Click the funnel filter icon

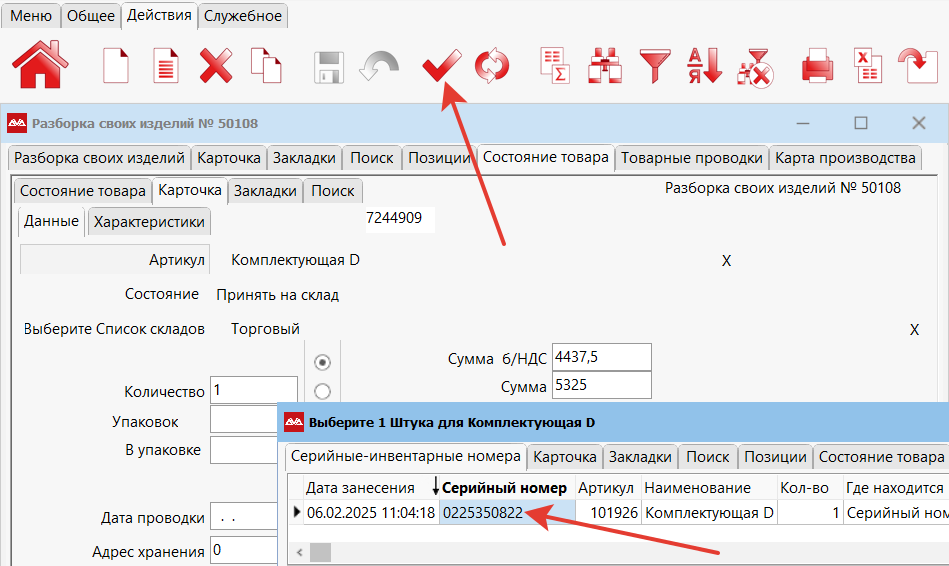tap(655, 67)
